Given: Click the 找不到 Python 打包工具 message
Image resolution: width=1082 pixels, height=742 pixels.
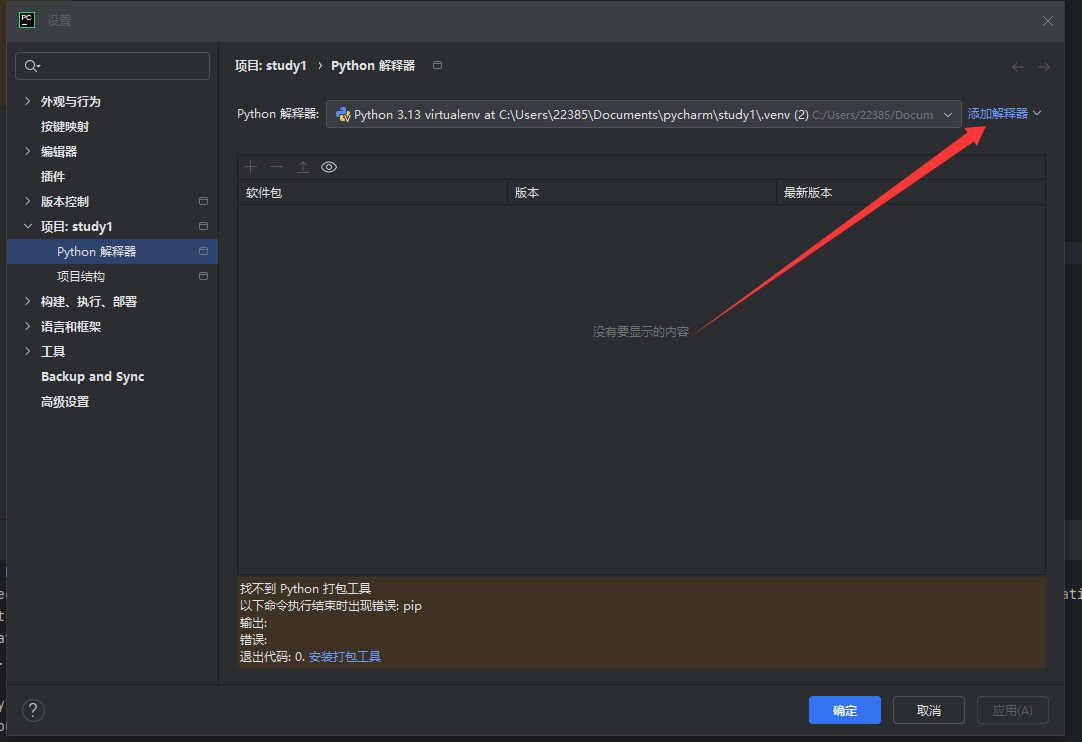Looking at the screenshot, I should point(306,589).
